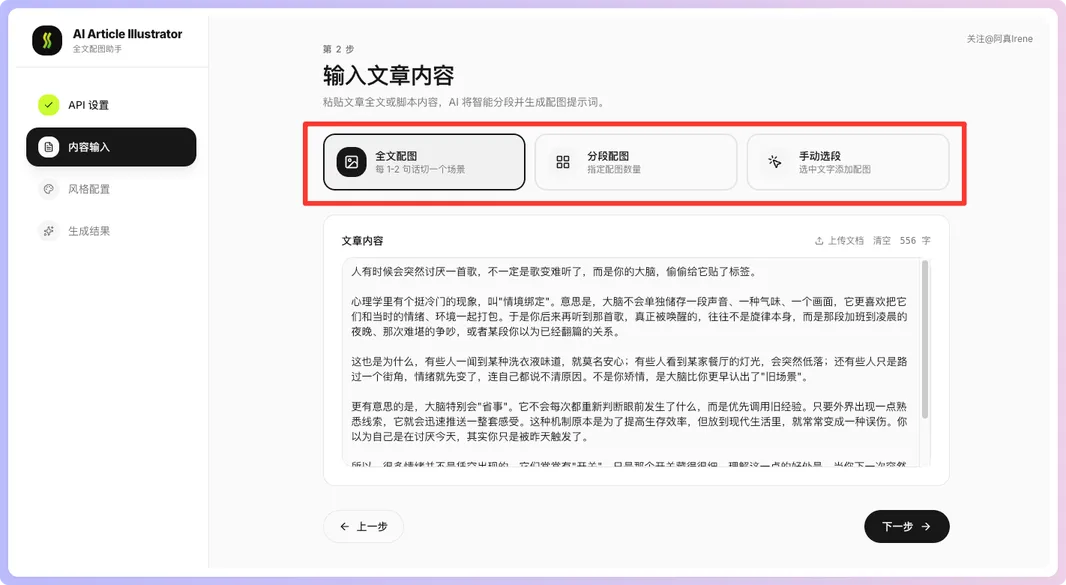The image size is (1066, 585).
Task: Click the image icon on the 全文配图 card
Action: [x=351, y=162]
